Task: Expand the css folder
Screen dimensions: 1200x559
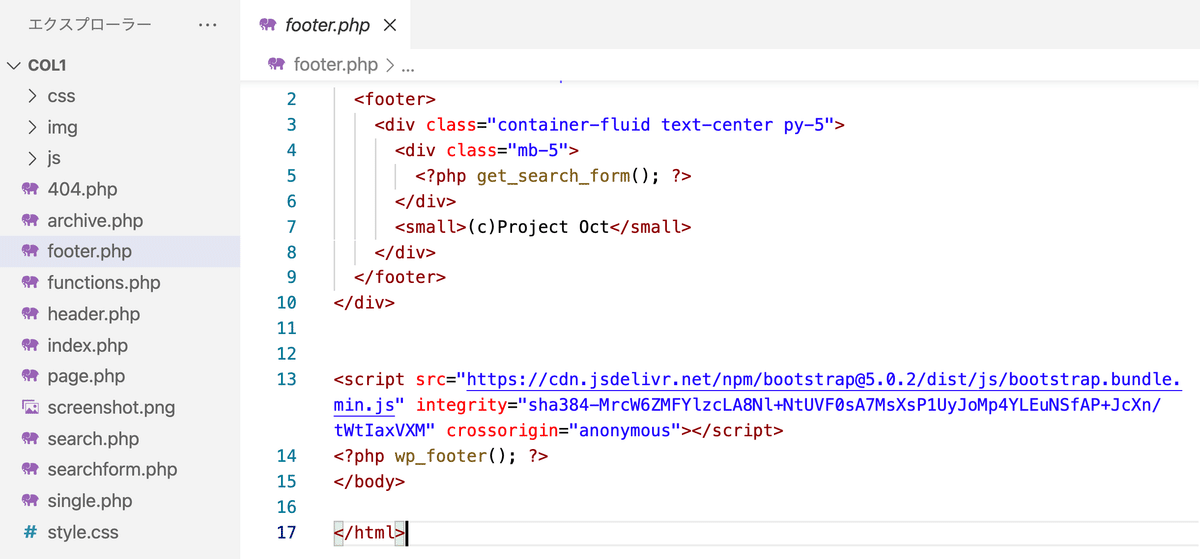Action: coord(32,97)
